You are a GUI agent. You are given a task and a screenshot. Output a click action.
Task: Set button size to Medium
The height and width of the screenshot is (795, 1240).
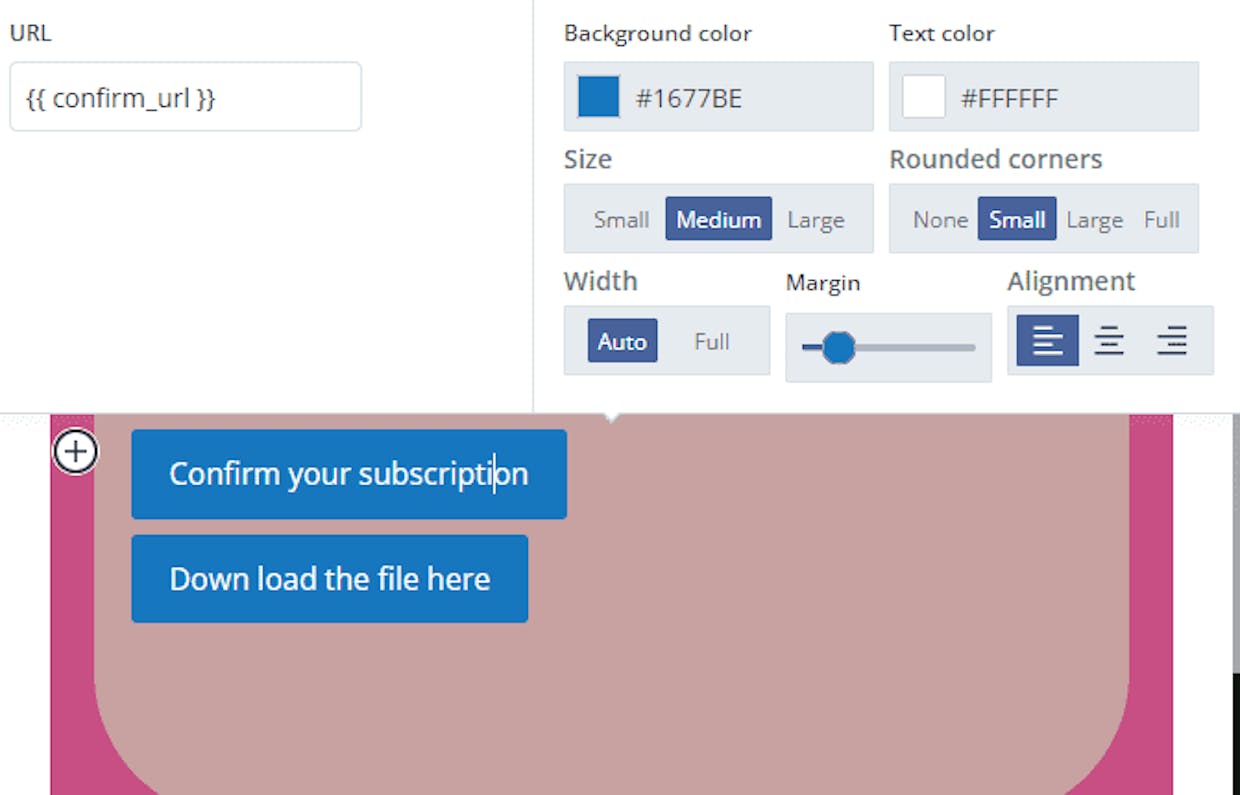pos(719,219)
